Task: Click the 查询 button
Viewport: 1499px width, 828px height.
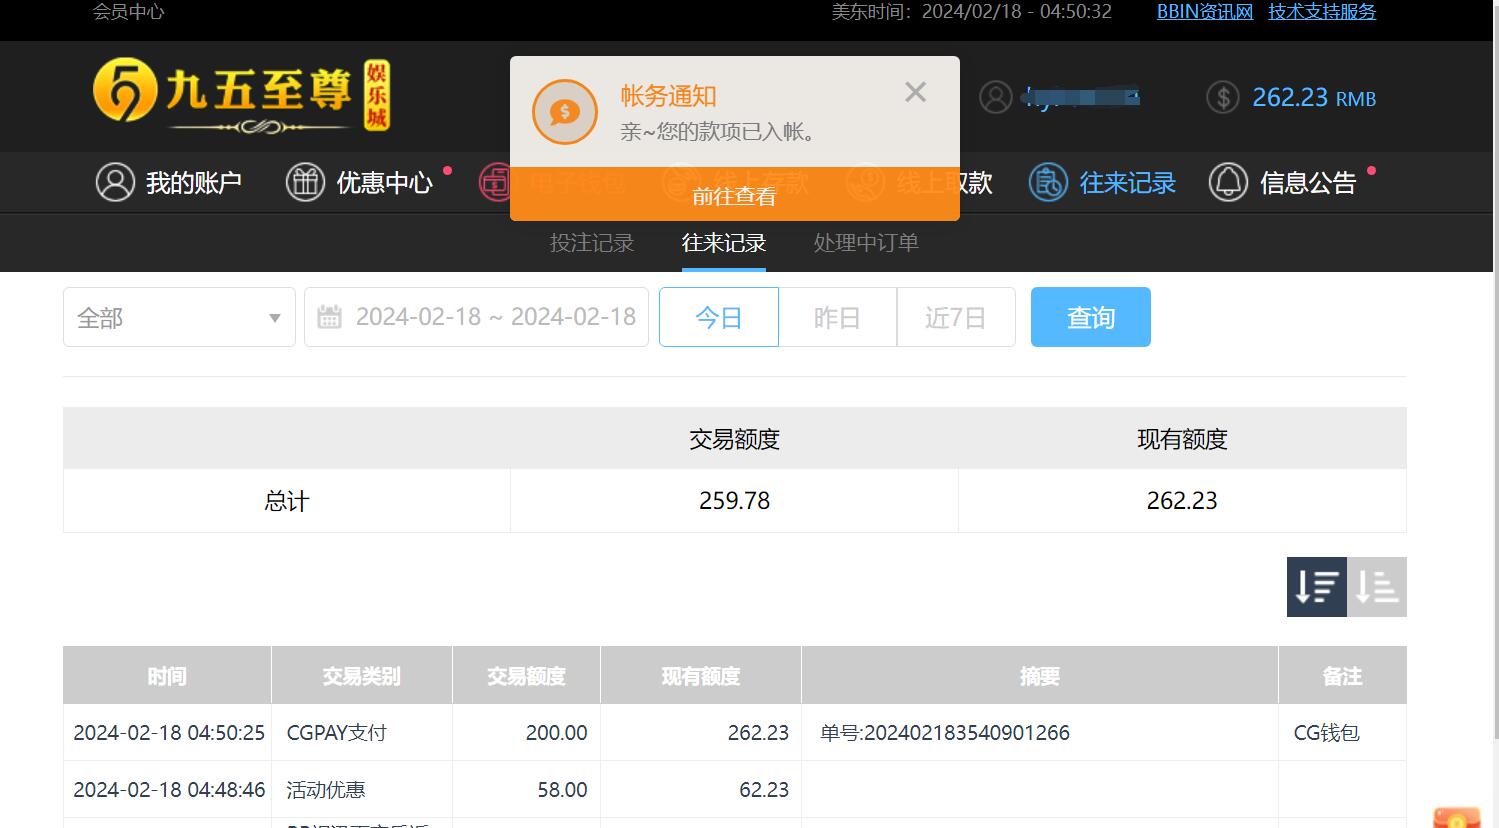Action: pyautogui.click(x=1091, y=317)
